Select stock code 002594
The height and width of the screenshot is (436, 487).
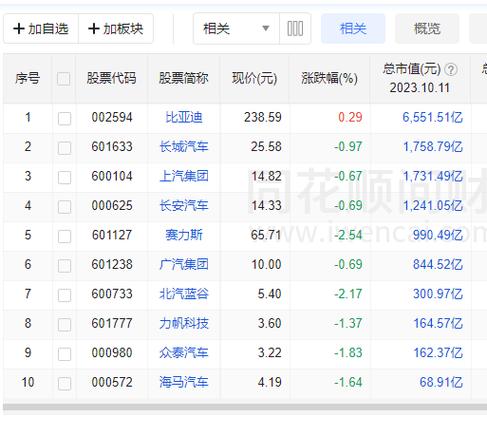pyautogui.click(x=112, y=117)
